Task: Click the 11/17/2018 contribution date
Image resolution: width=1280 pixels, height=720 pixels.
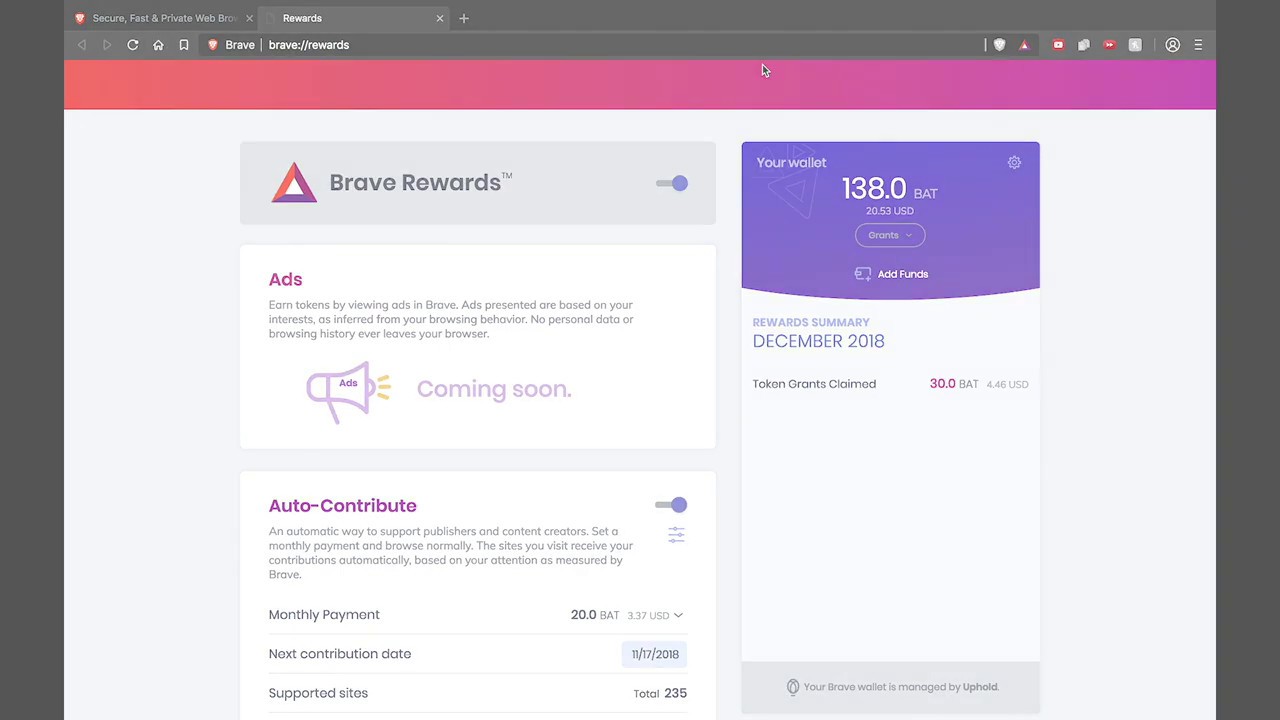Action: point(655,654)
